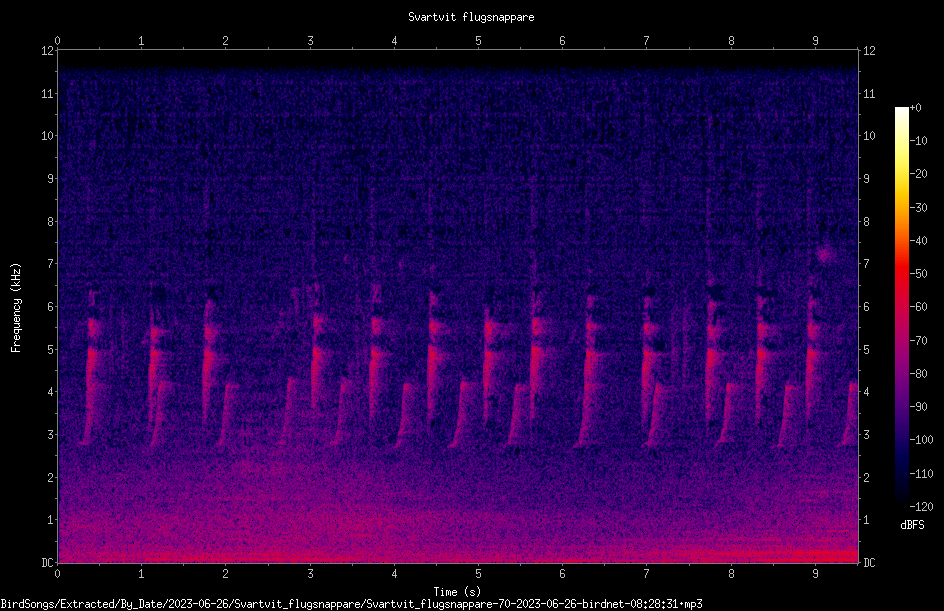Click the file path text ending in '08:28:31.mp3'
The image size is (944, 611).
[x=351, y=604]
